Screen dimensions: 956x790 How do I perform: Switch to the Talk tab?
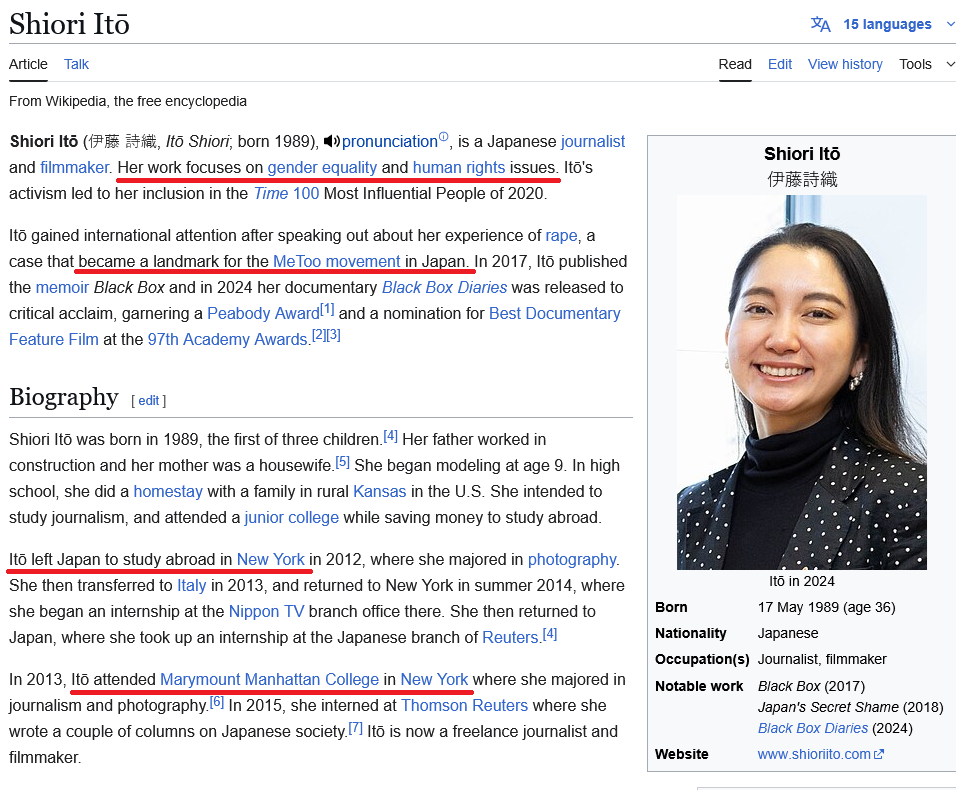pos(76,64)
